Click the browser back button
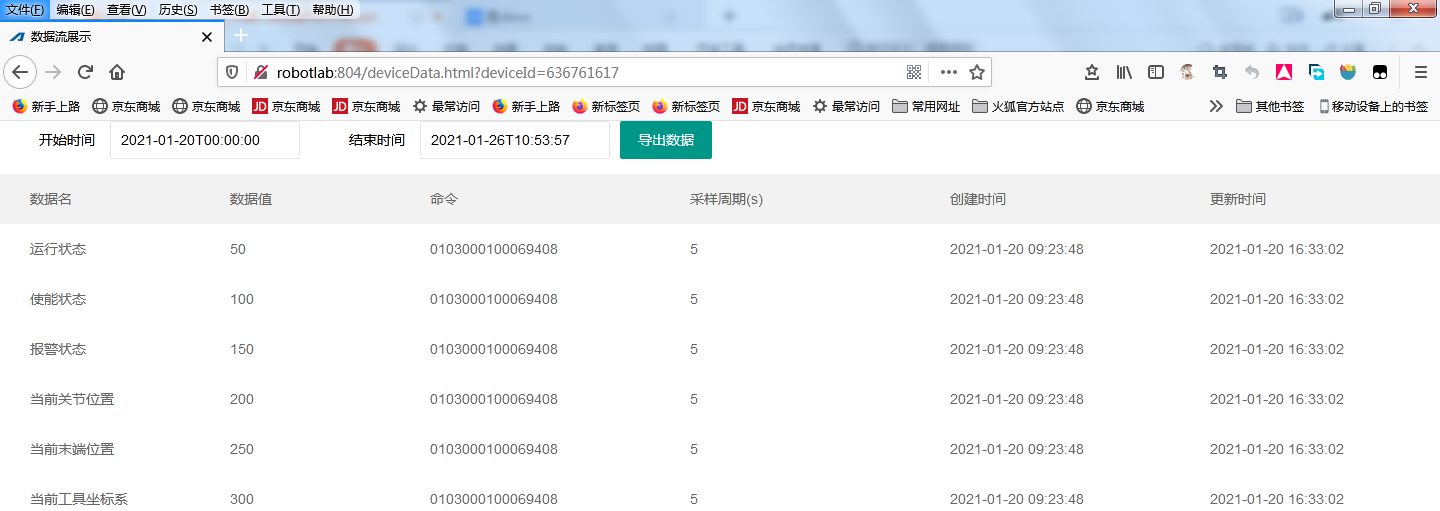Image resolution: width=1440 pixels, height=511 pixels. click(21, 72)
